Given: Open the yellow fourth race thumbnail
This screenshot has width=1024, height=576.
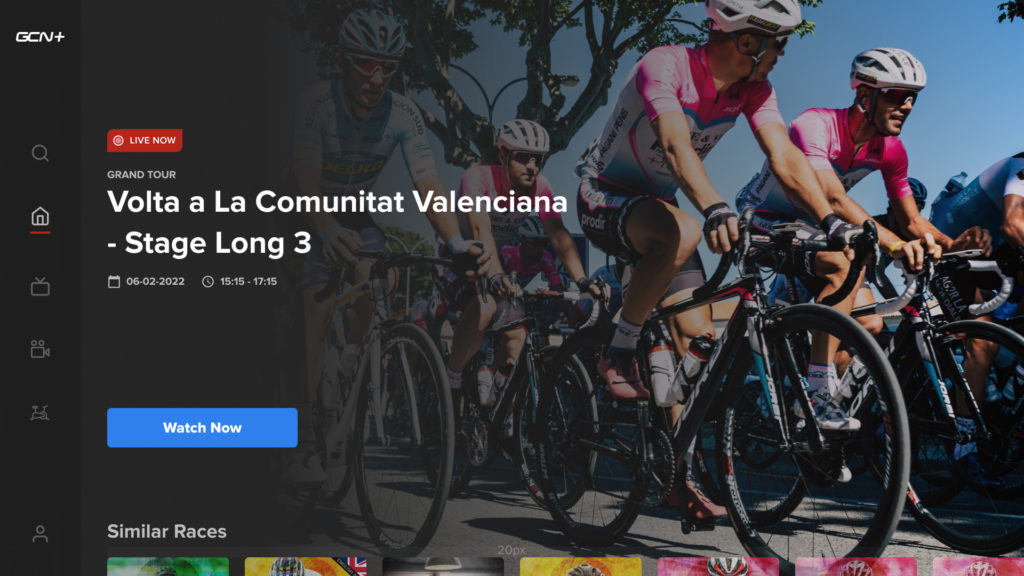Looking at the screenshot, I should pos(581,566).
